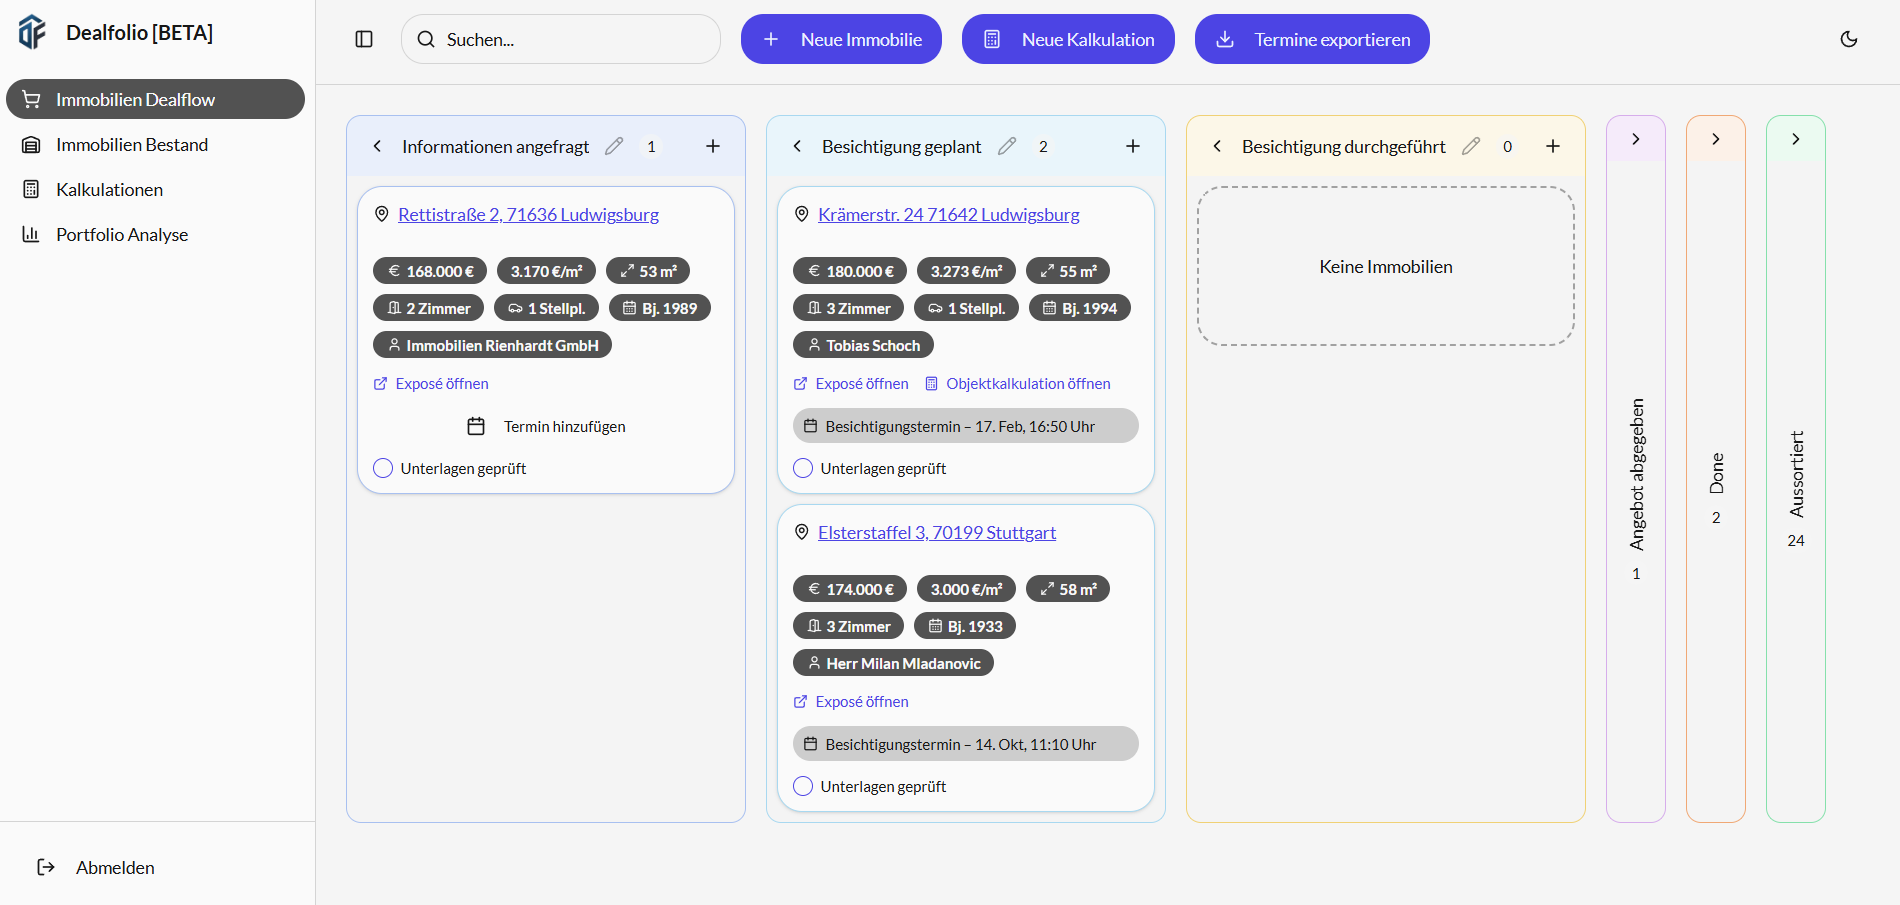Go to Portfolio Analyse page
Screen dimensions: 1900x905
(x=122, y=235)
